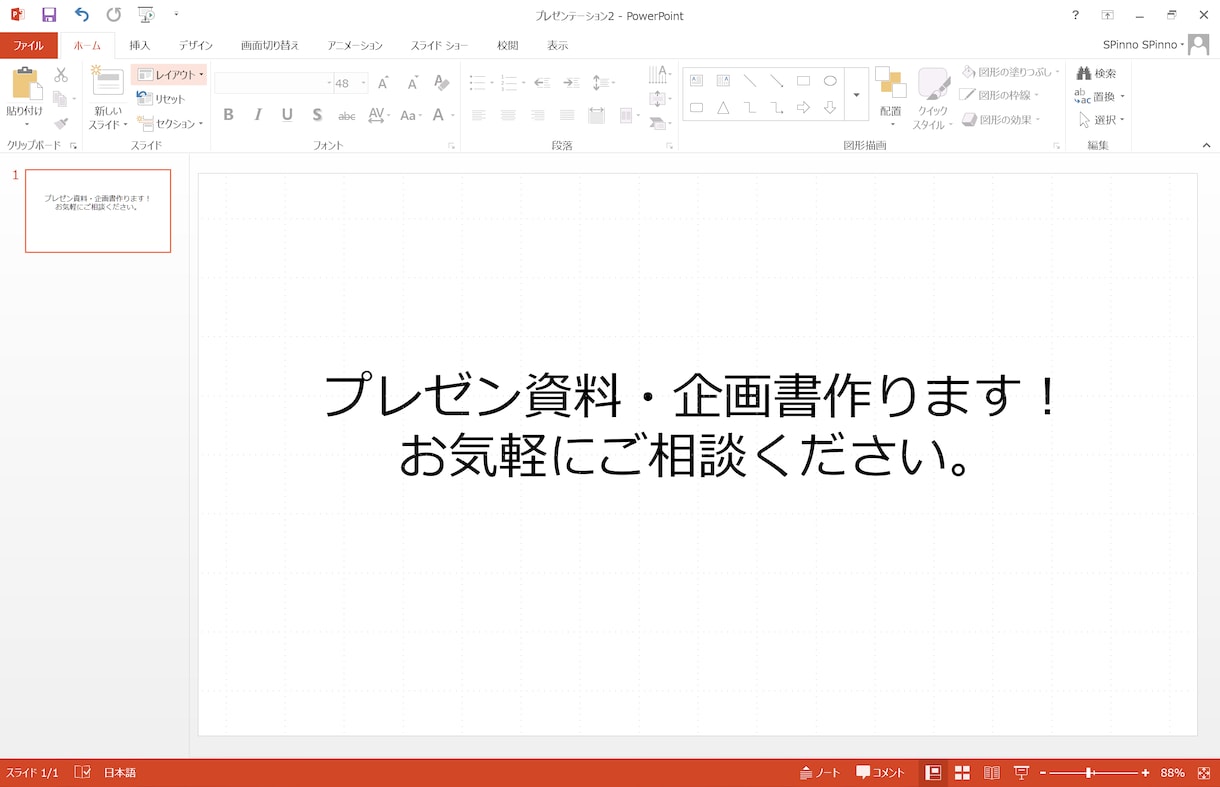Click the Redo icon in quick access toolbar
Screen dimensions: 1220x787
click(113, 15)
